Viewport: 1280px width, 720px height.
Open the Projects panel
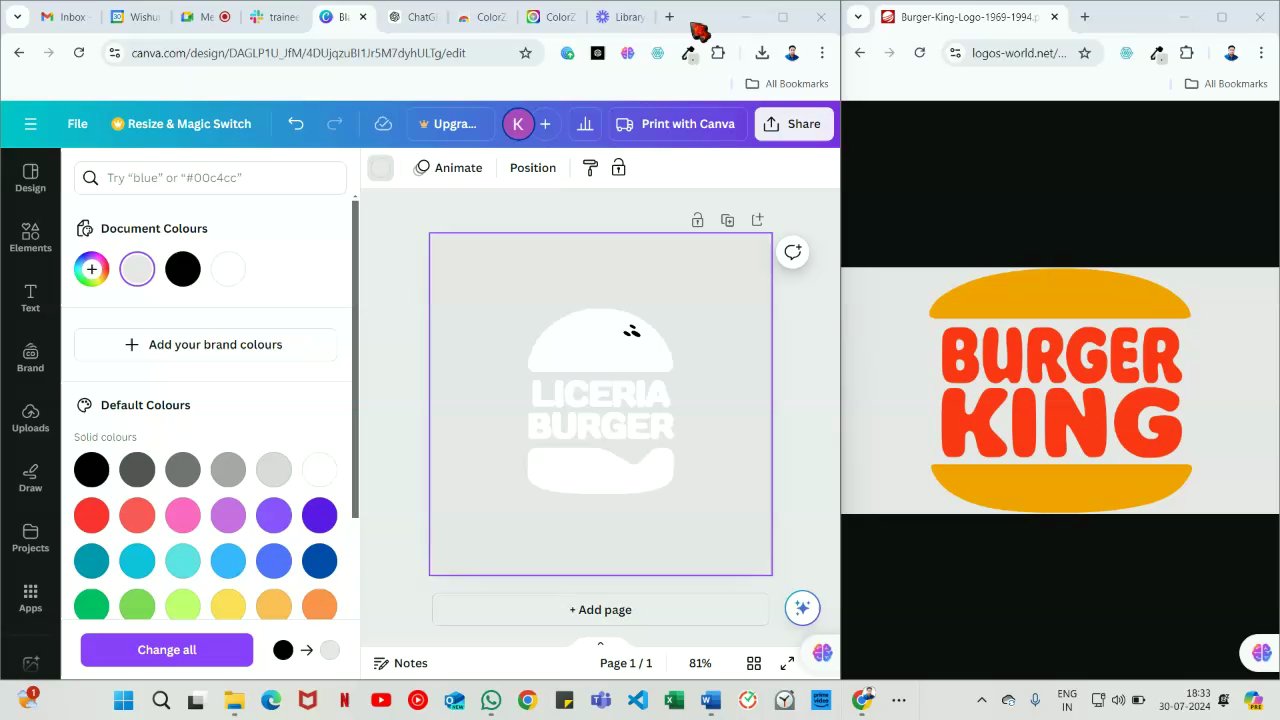[30, 538]
